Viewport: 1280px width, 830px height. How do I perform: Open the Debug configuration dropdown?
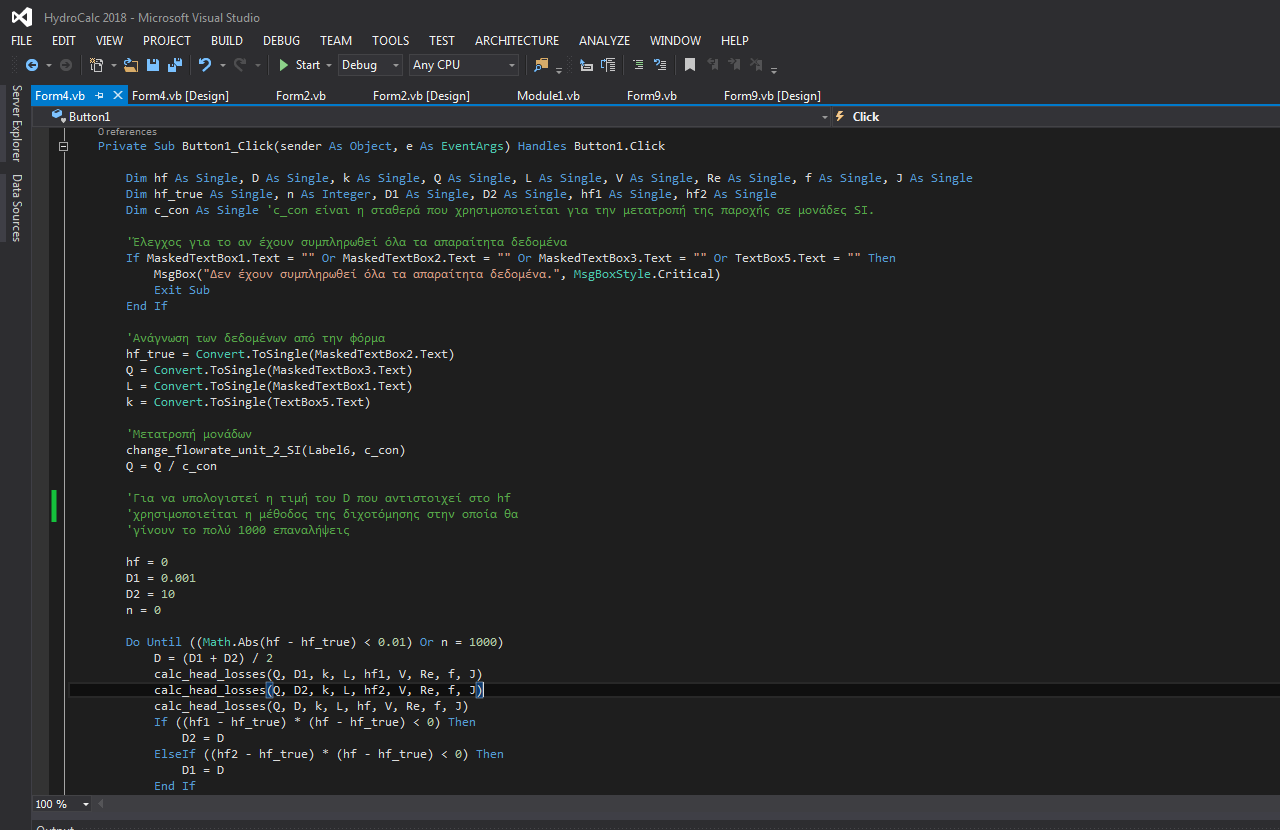(395, 65)
